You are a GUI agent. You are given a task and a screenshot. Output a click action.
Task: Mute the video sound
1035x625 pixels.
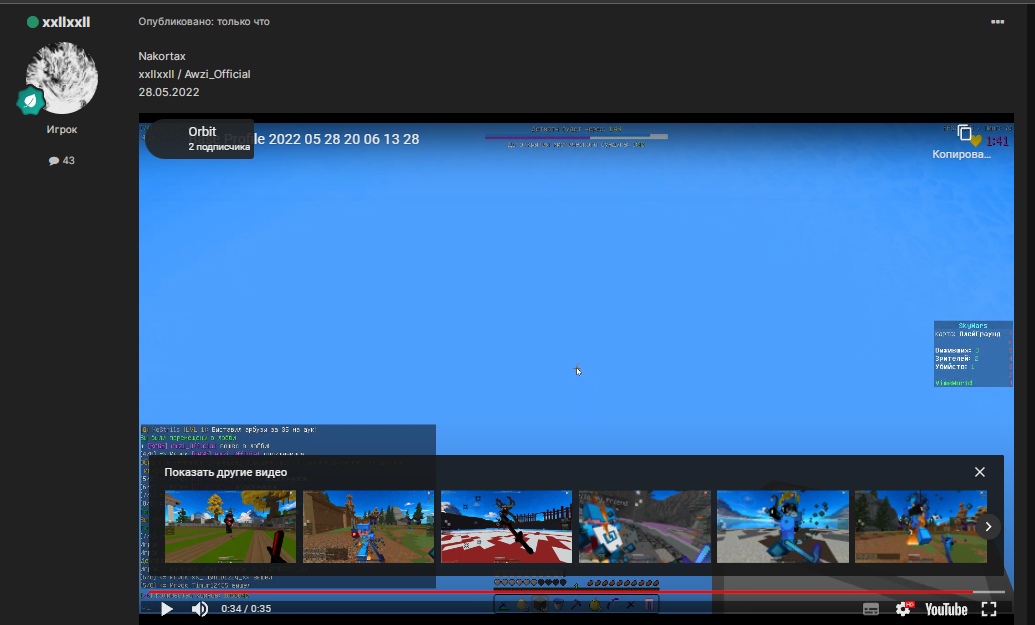click(x=200, y=608)
